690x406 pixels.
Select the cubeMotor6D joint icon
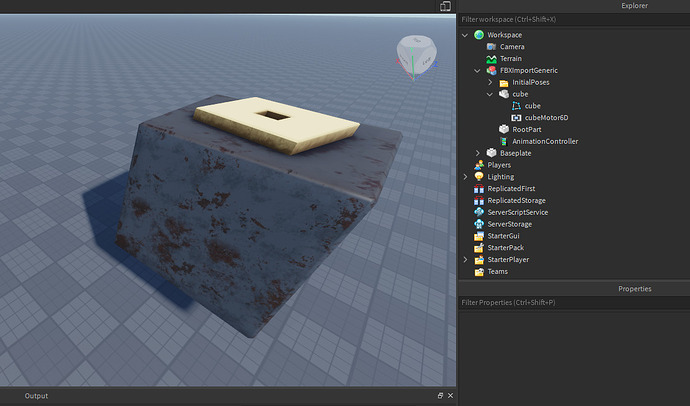coord(516,118)
